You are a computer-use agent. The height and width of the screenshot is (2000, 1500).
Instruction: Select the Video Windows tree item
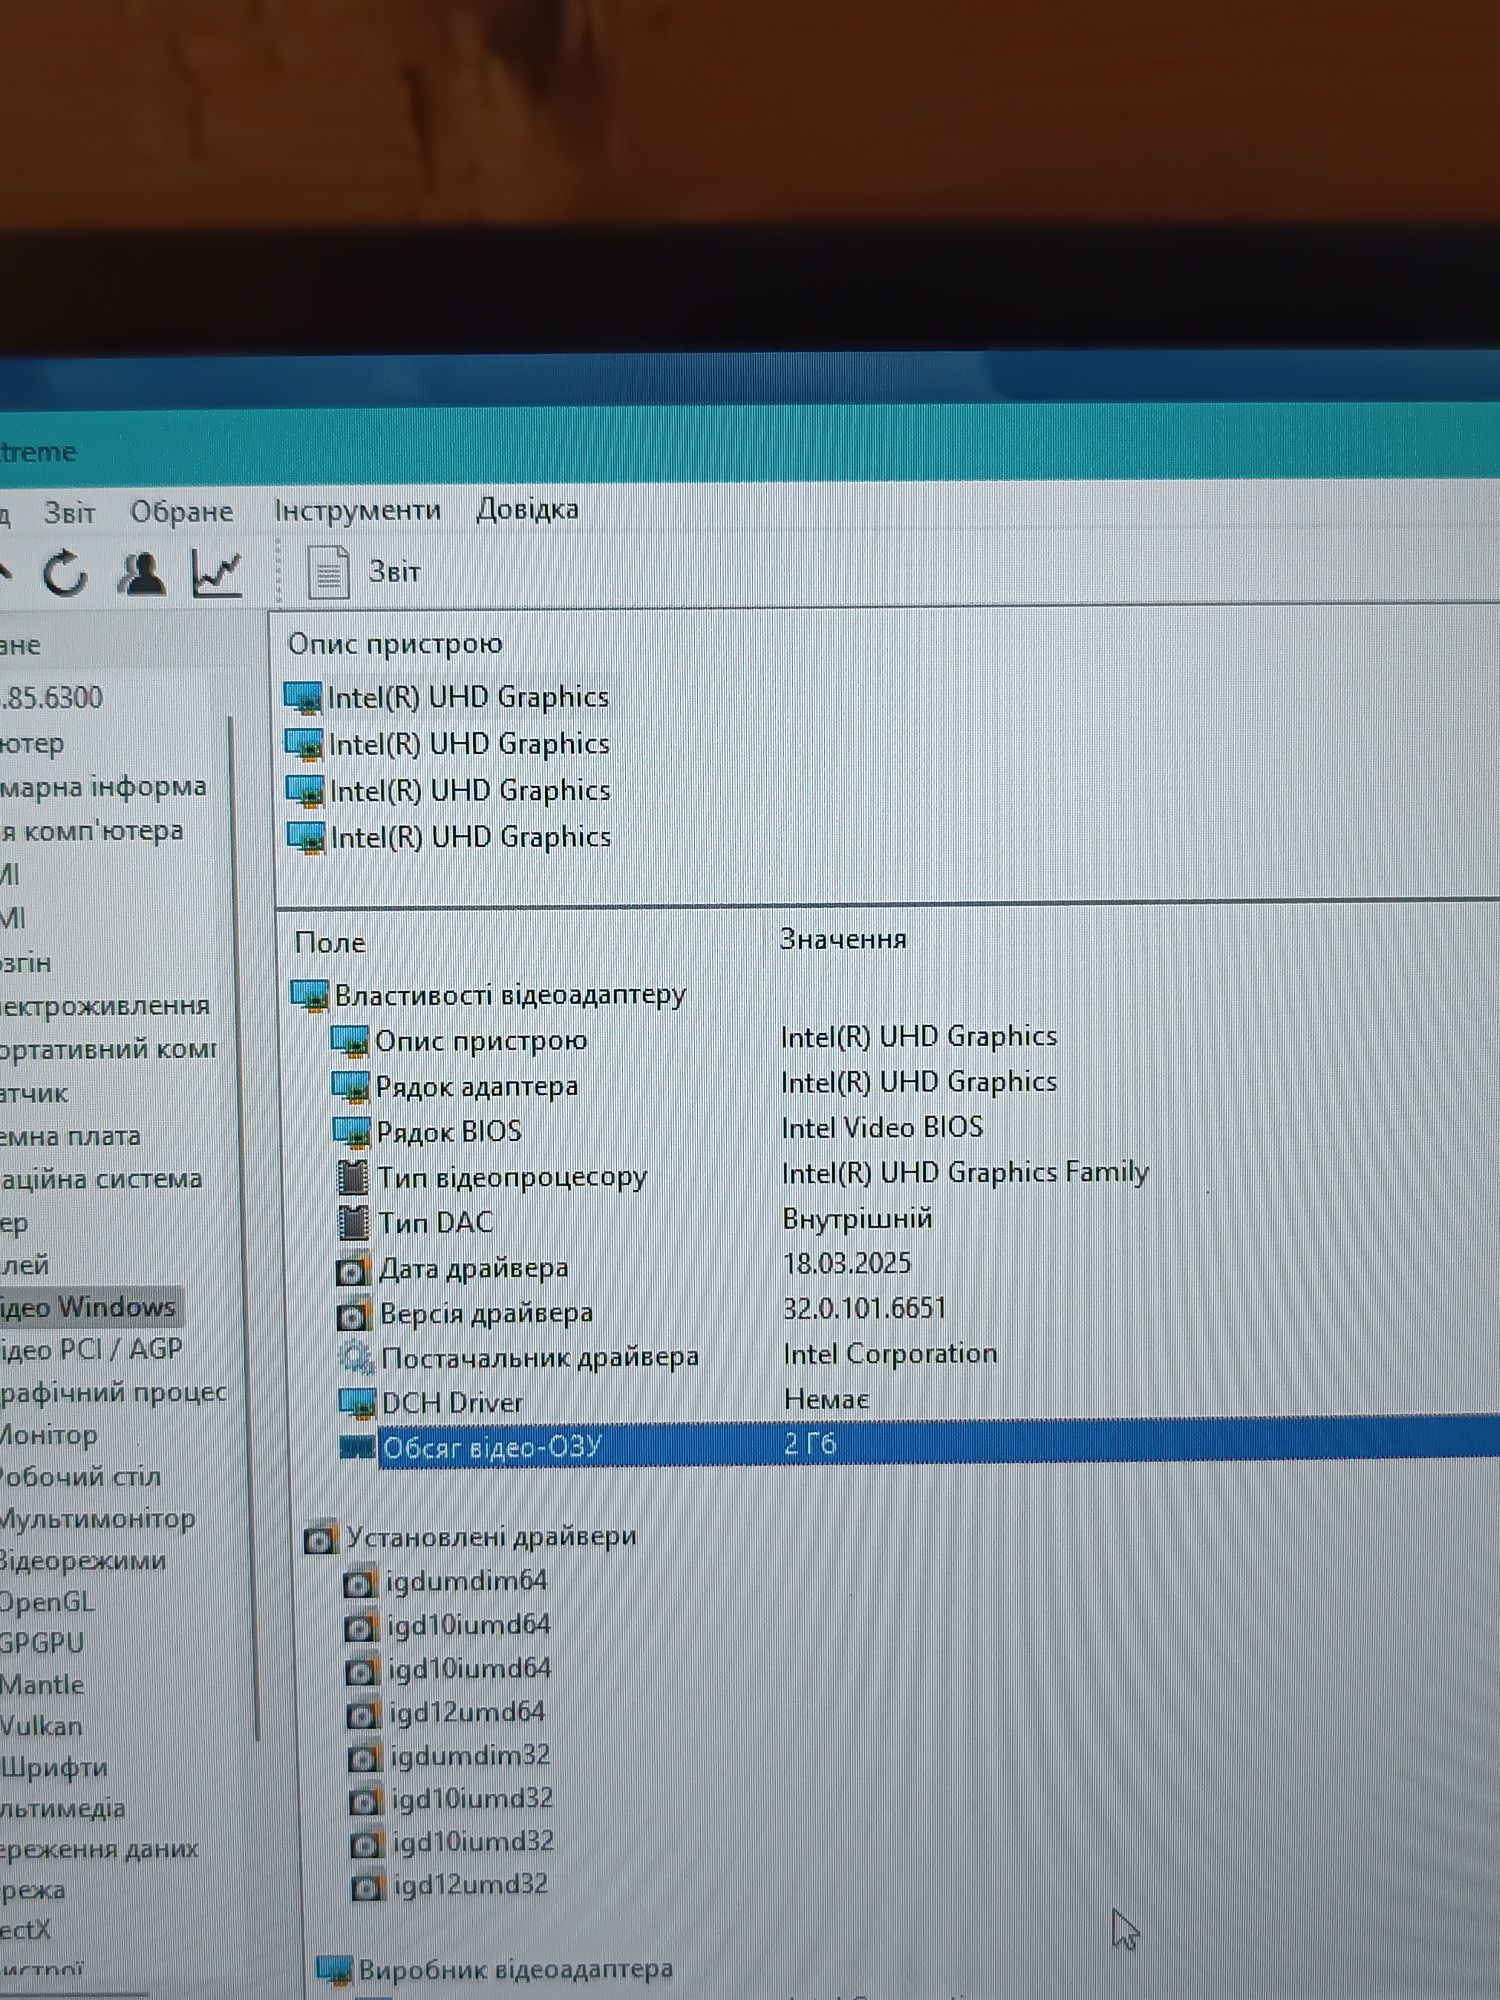point(88,1307)
